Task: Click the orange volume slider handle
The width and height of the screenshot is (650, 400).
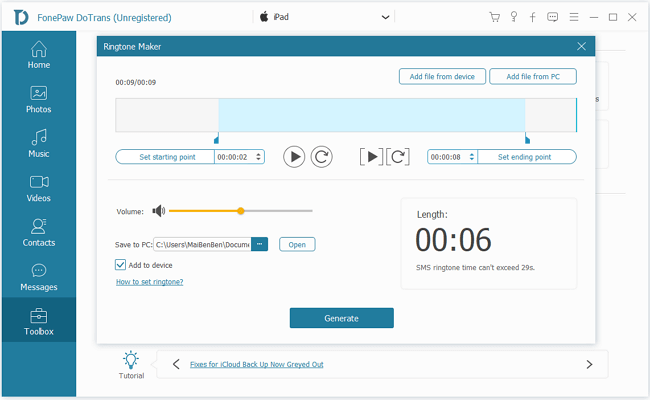Action: point(241,211)
